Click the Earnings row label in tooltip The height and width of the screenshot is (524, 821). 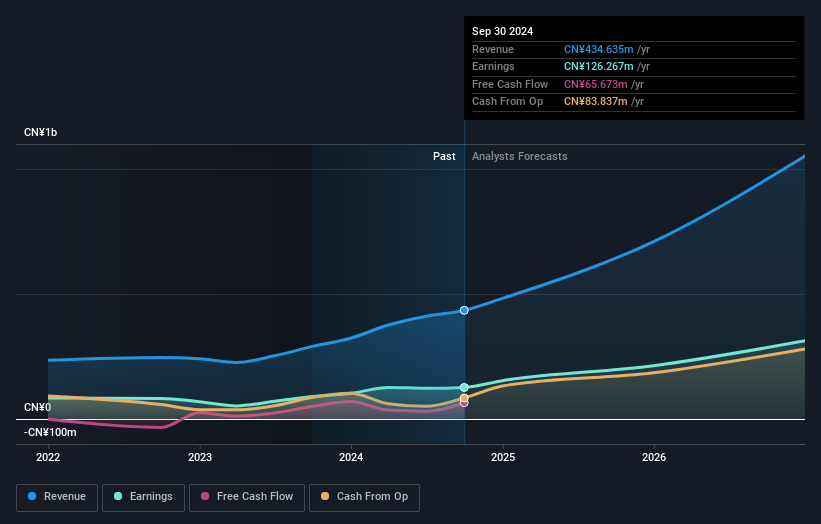tap(493, 66)
